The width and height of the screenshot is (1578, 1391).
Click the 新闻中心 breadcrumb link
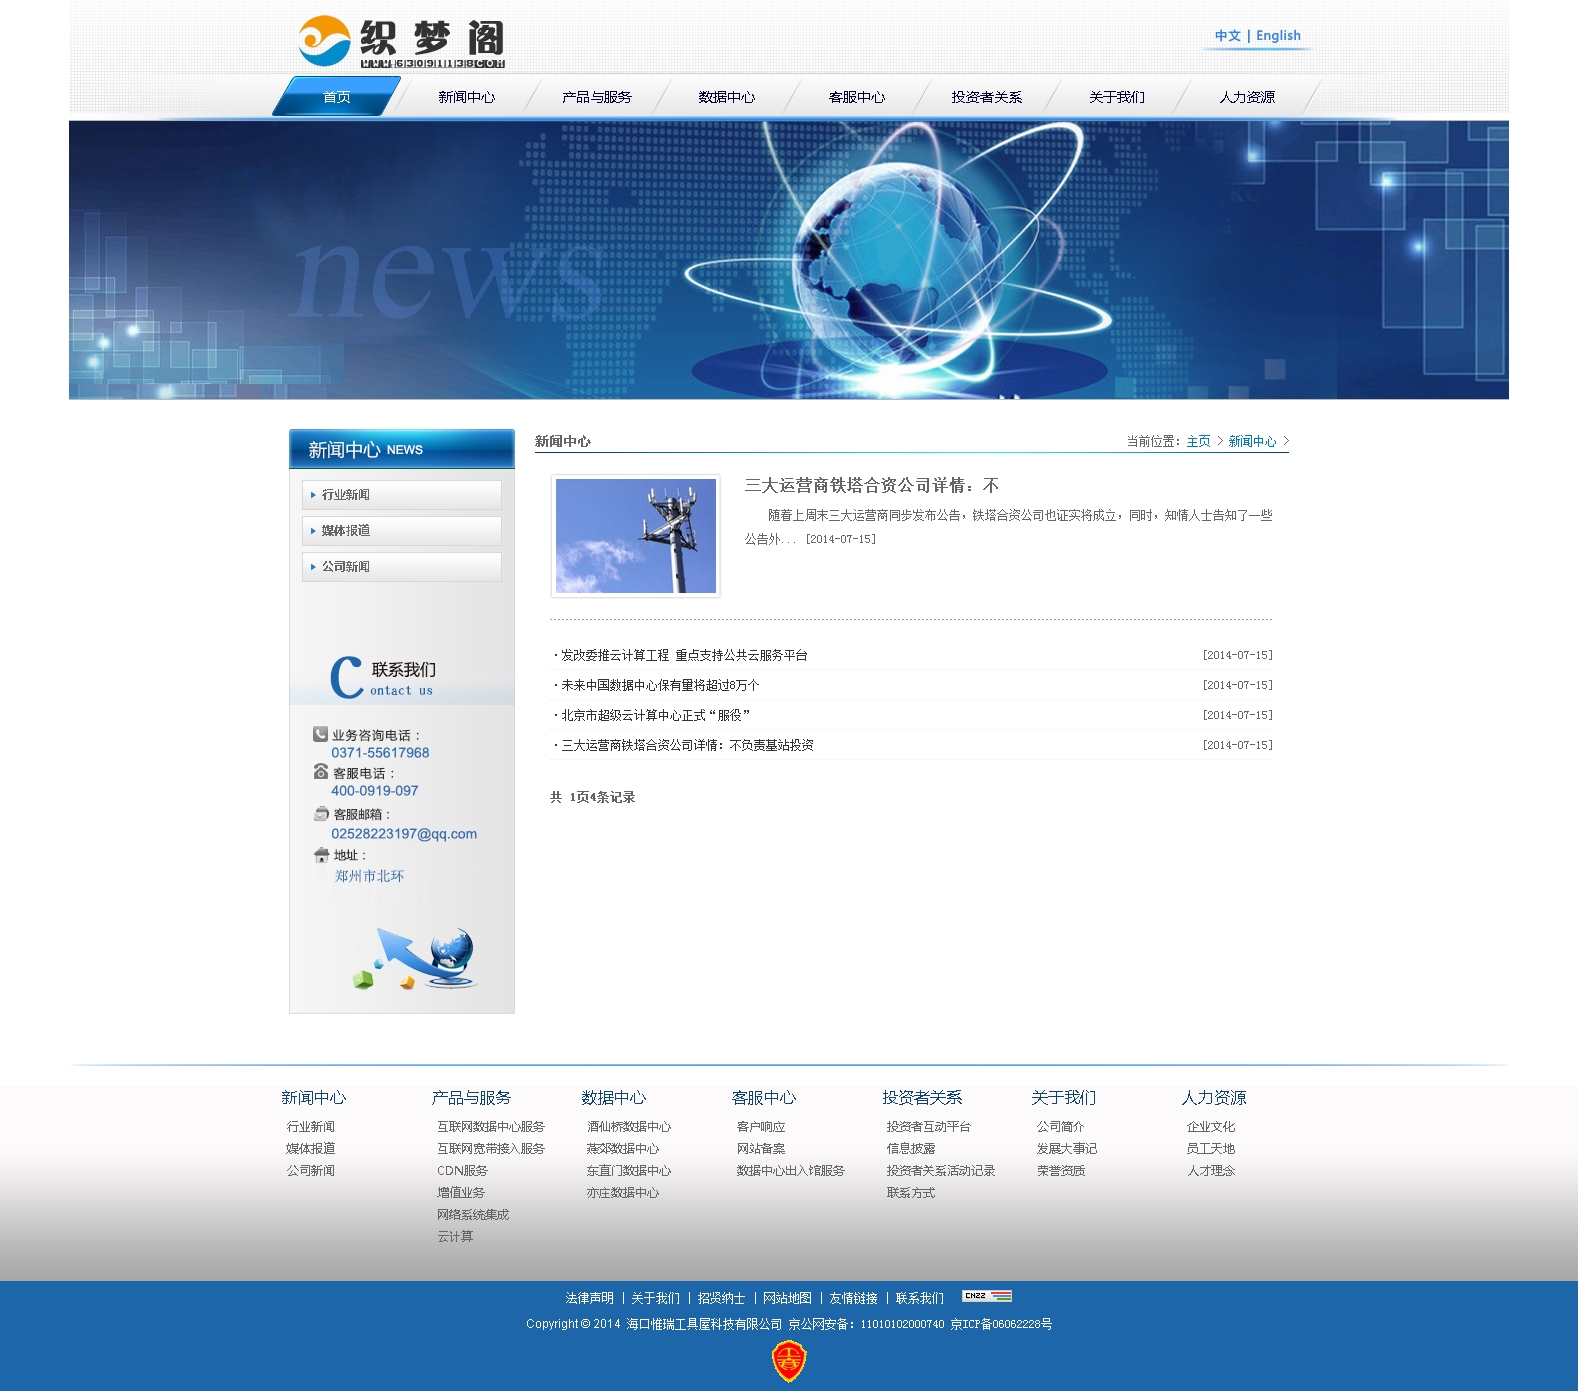1252,441
